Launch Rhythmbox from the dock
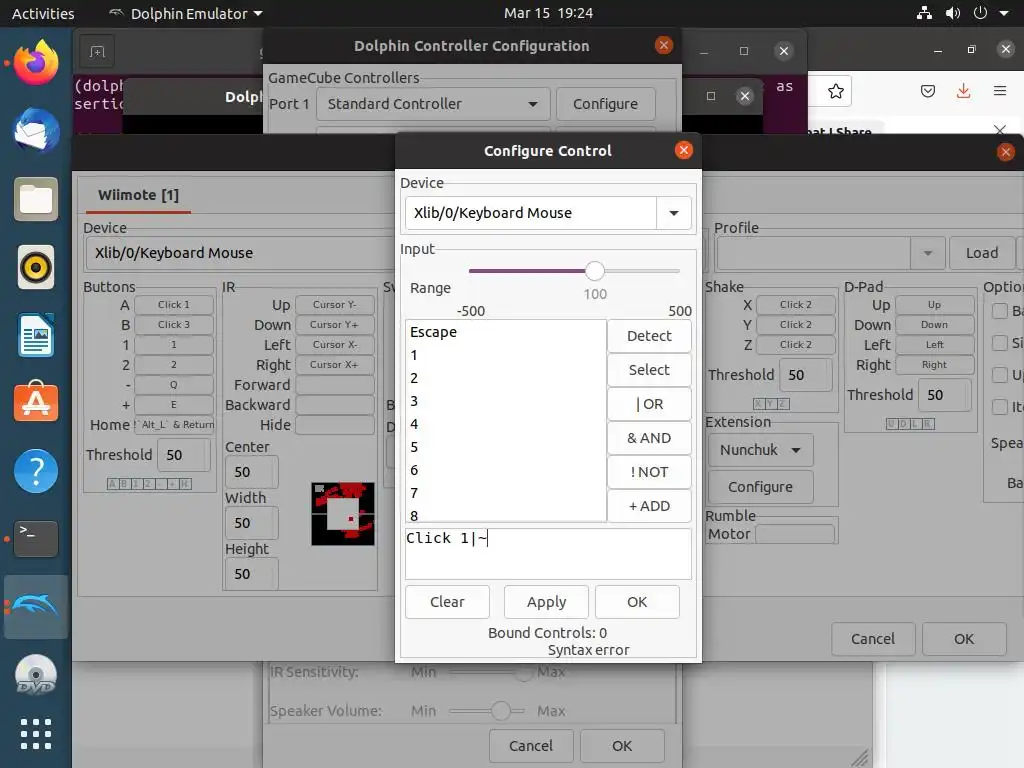The image size is (1024, 768). (x=36, y=266)
